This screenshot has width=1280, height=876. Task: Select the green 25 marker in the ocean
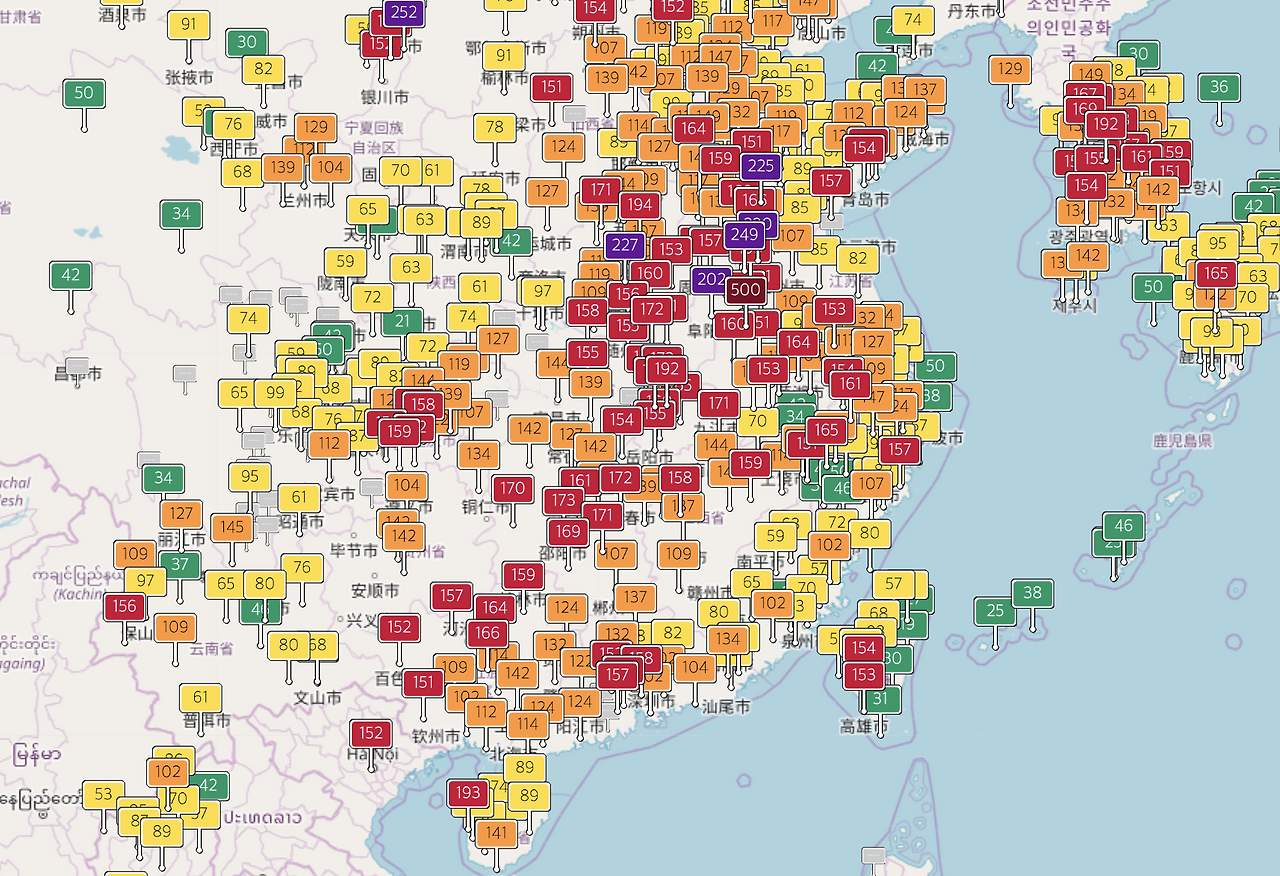994,610
